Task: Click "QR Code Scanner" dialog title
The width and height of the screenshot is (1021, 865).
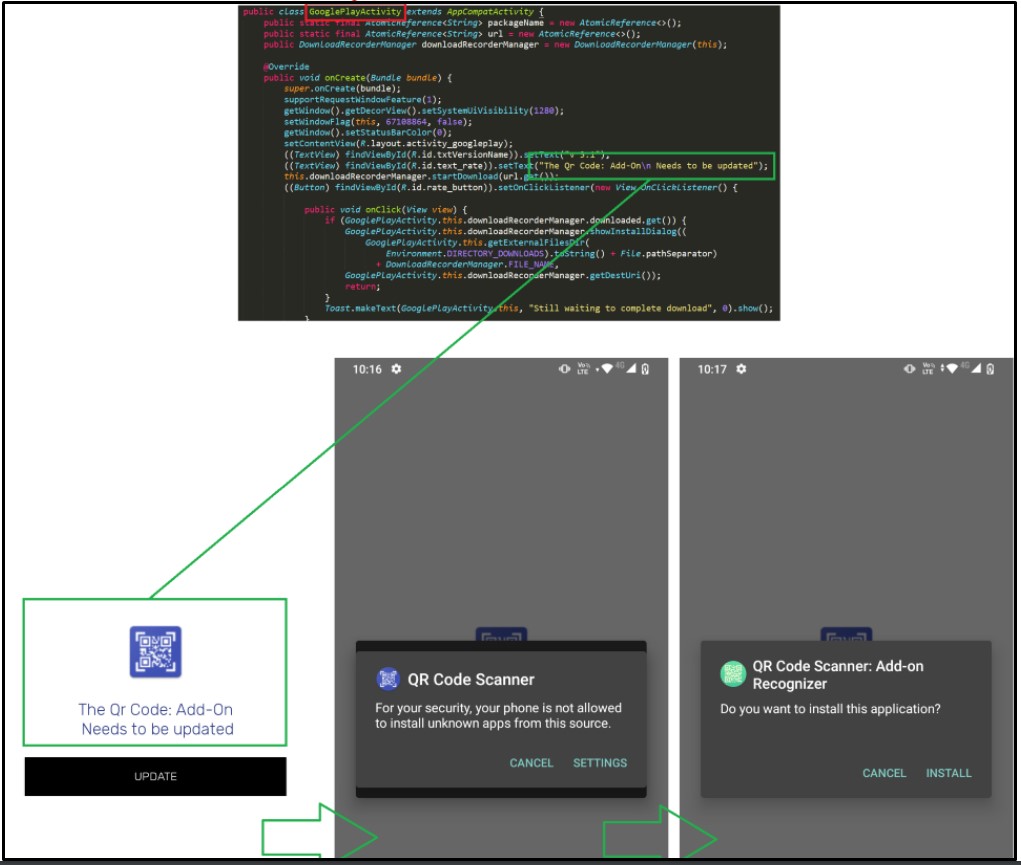Action: click(x=471, y=679)
